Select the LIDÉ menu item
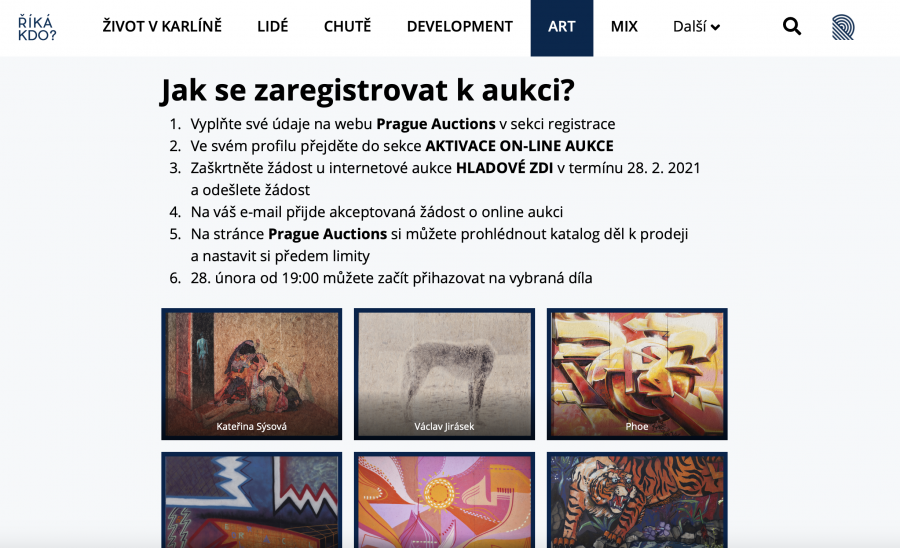The width and height of the screenshot is (900, 548). [273, 26]
